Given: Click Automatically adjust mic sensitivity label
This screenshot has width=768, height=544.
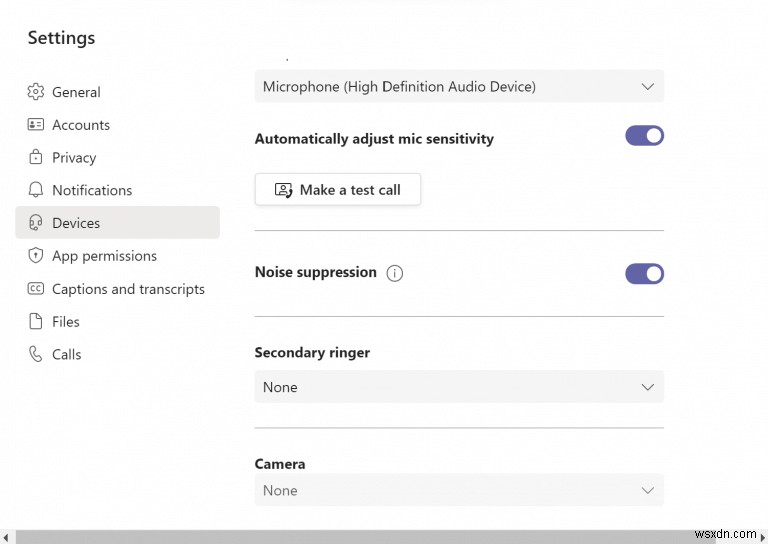Looking at the screenshot, I should [374, 139].
